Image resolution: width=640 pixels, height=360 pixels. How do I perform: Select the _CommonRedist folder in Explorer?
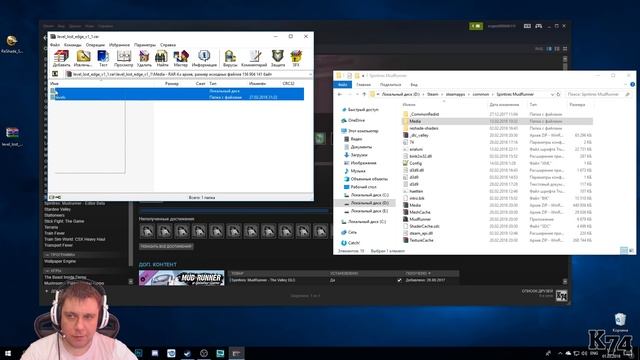click(x=424, y=114)
